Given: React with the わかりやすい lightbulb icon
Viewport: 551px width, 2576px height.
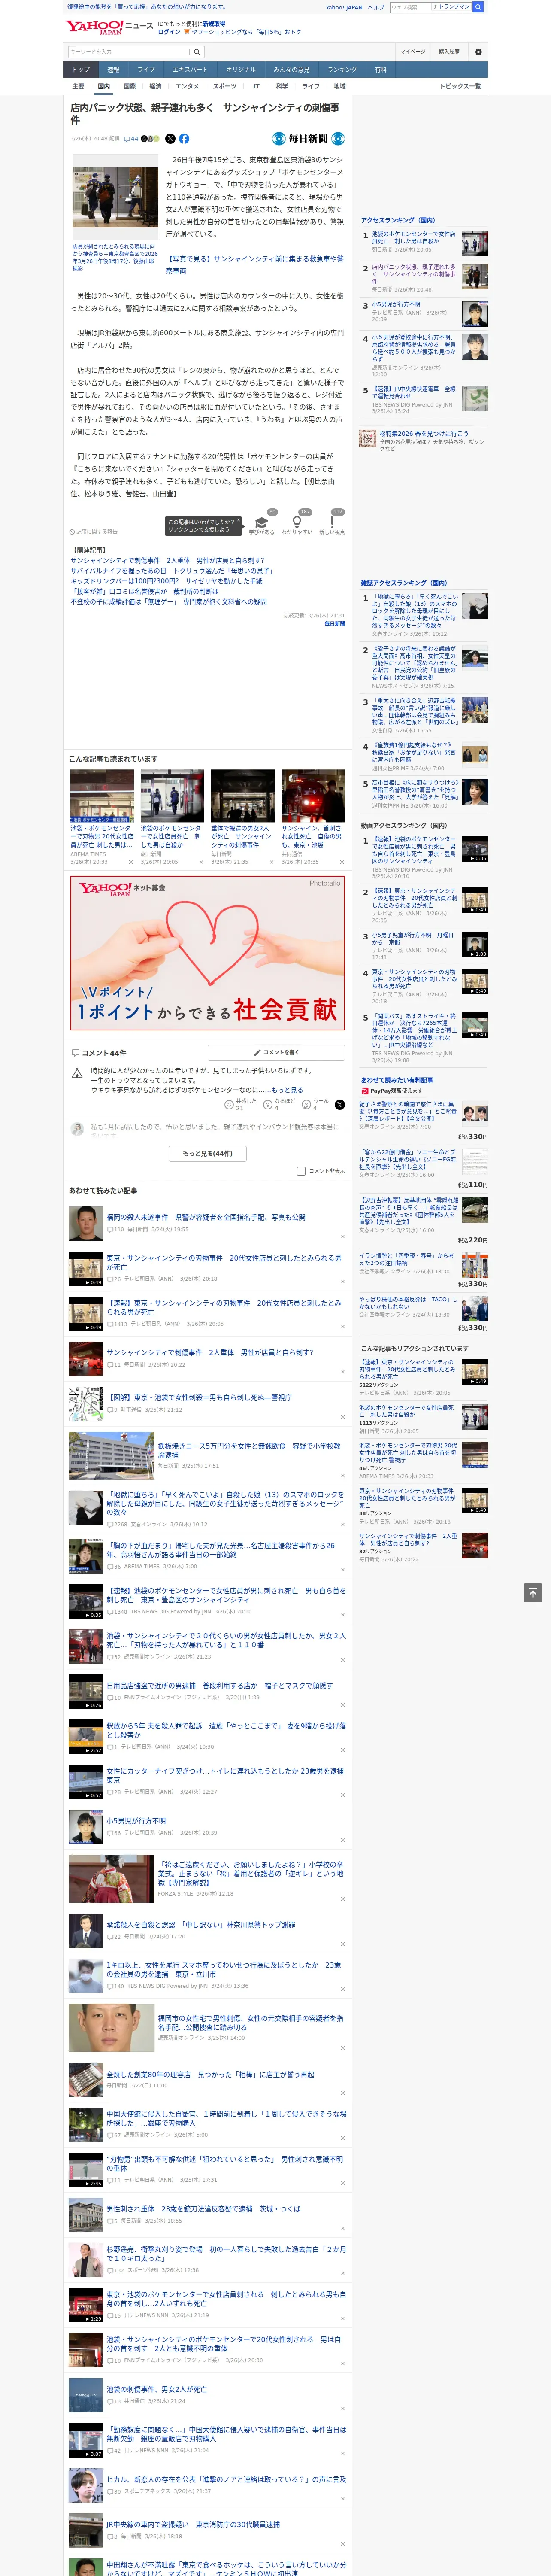Looking at the screenshot, I should [296, 523].
